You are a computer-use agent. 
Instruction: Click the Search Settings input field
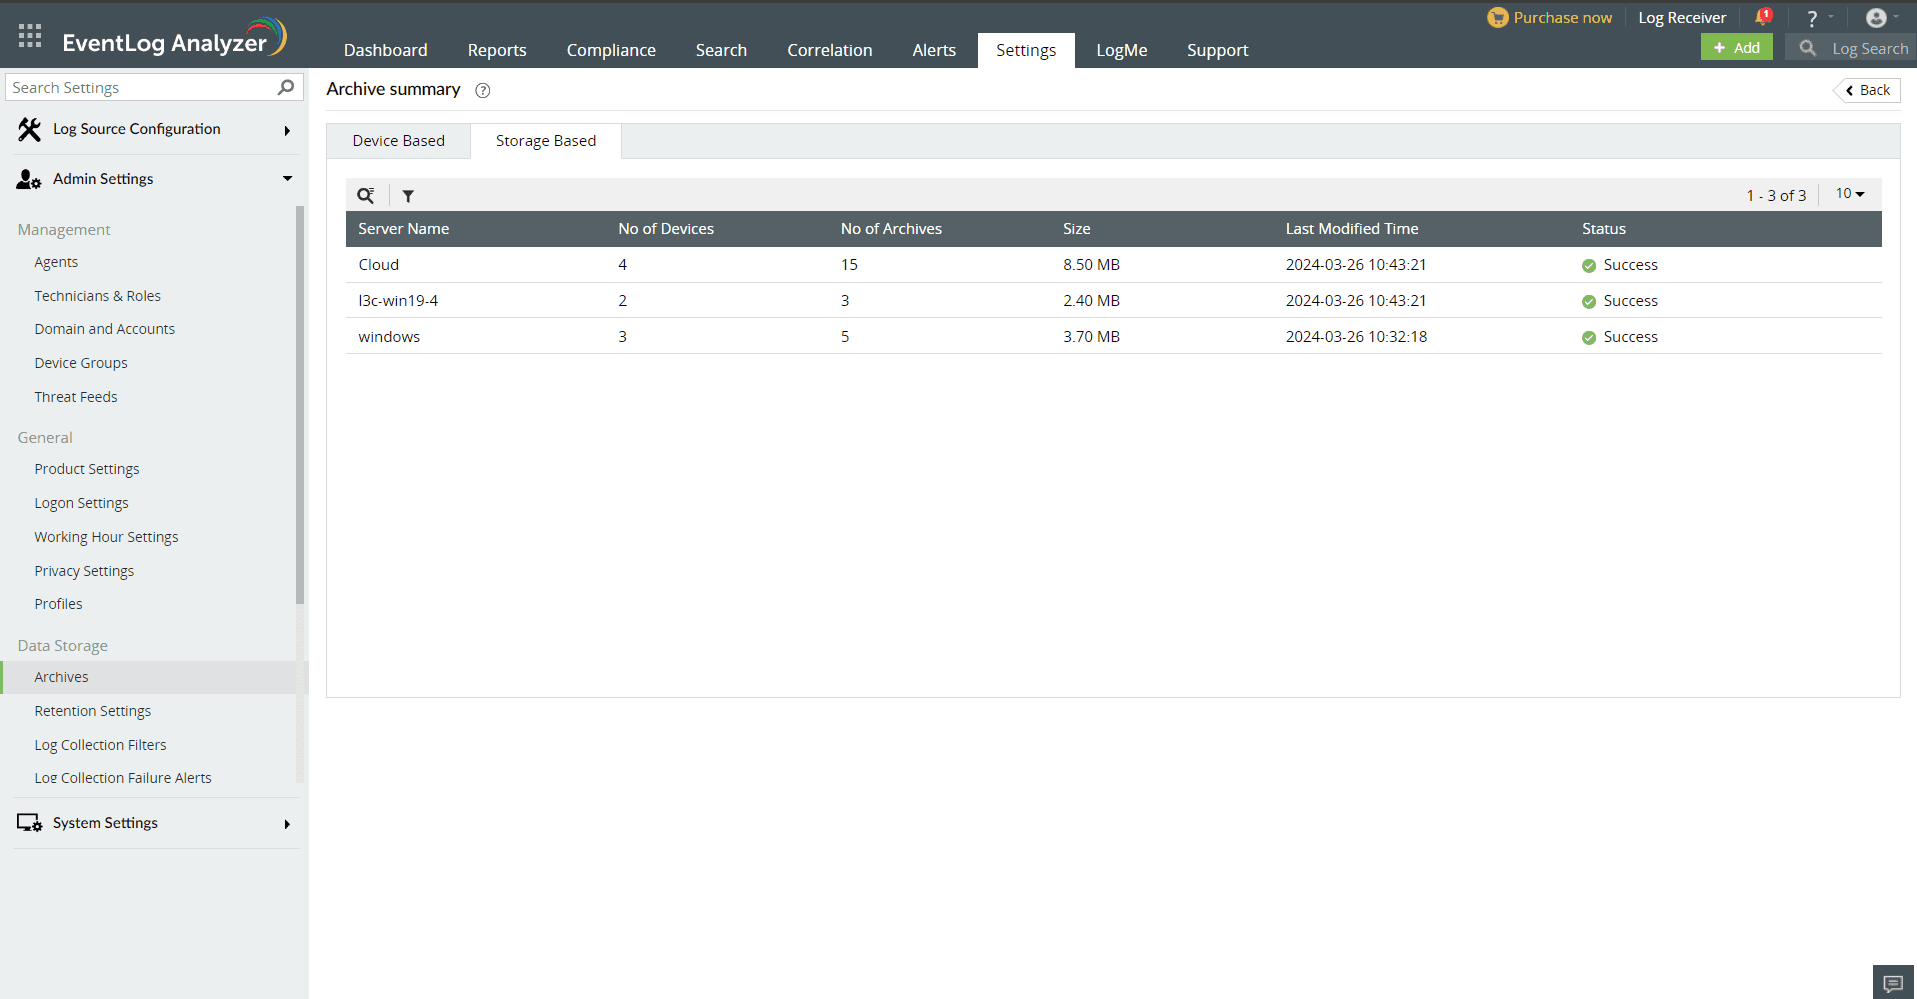[154, 87]
